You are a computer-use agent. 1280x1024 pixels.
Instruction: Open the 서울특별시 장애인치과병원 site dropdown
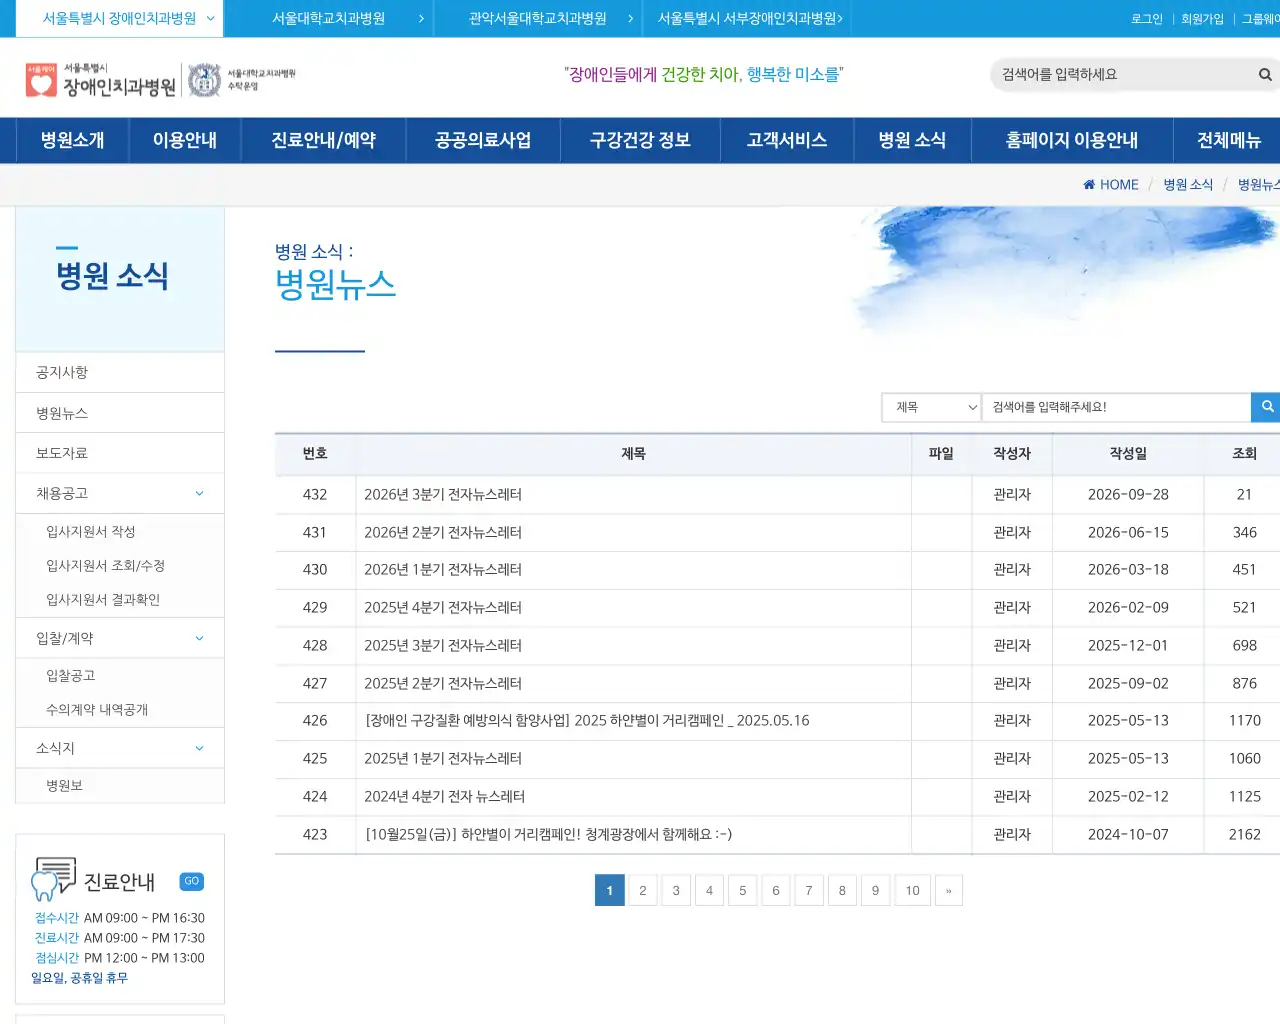pos(119,18)
